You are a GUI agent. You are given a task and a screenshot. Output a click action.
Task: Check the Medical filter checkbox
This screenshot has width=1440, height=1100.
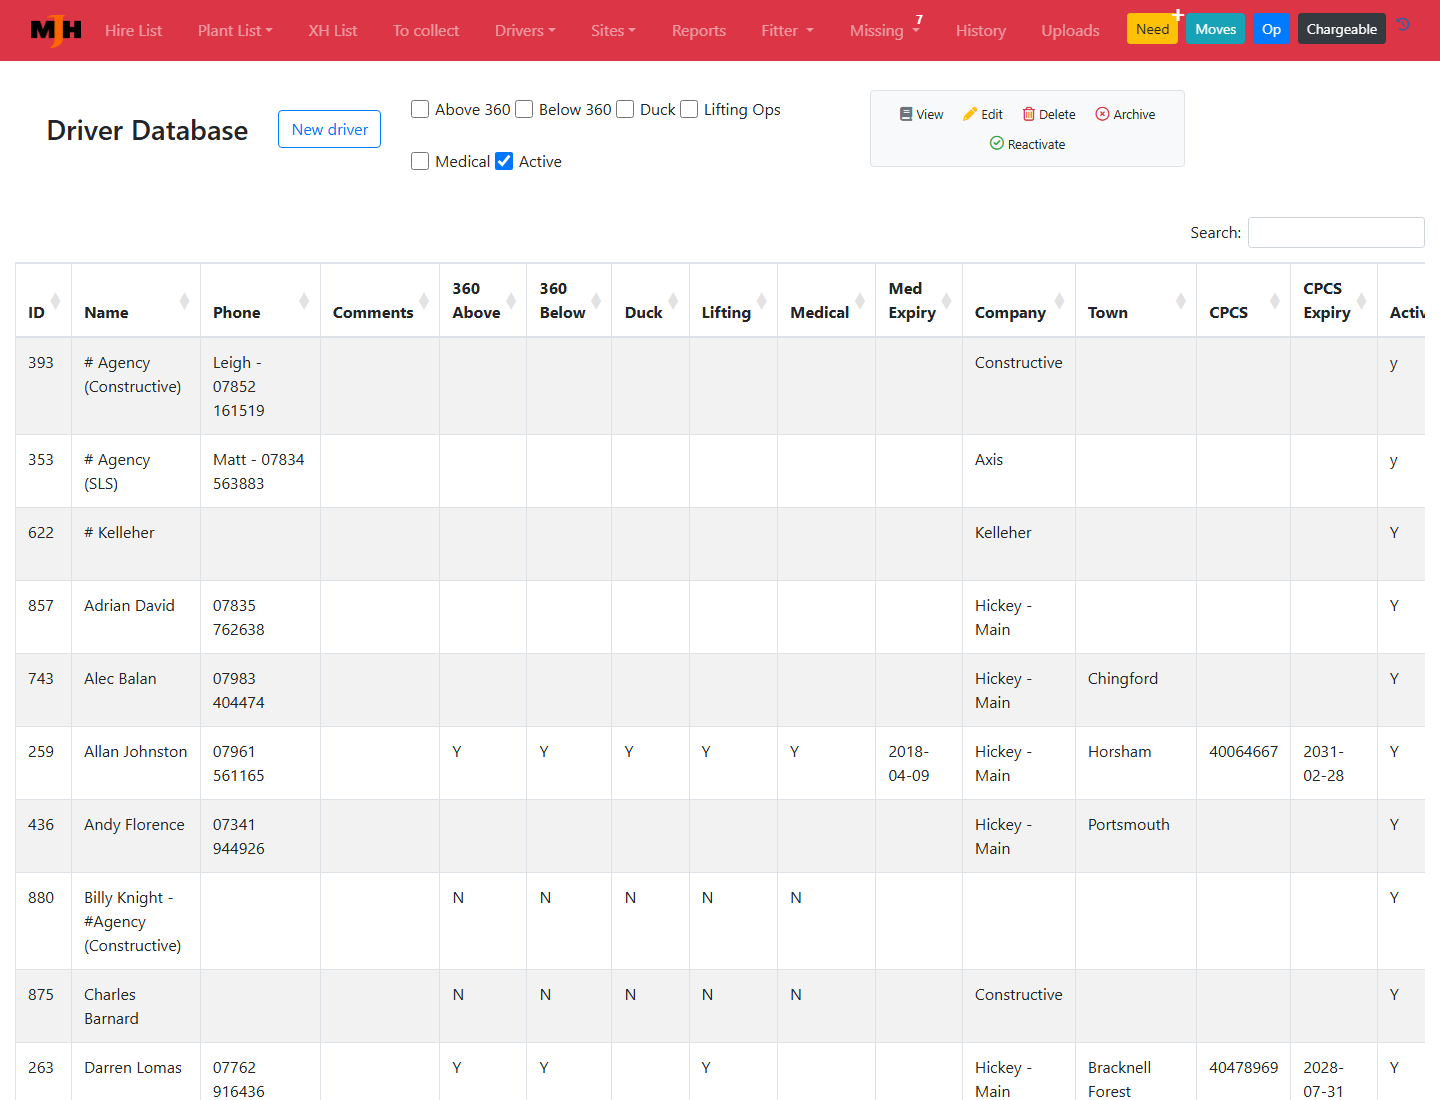tap(420, 161)
